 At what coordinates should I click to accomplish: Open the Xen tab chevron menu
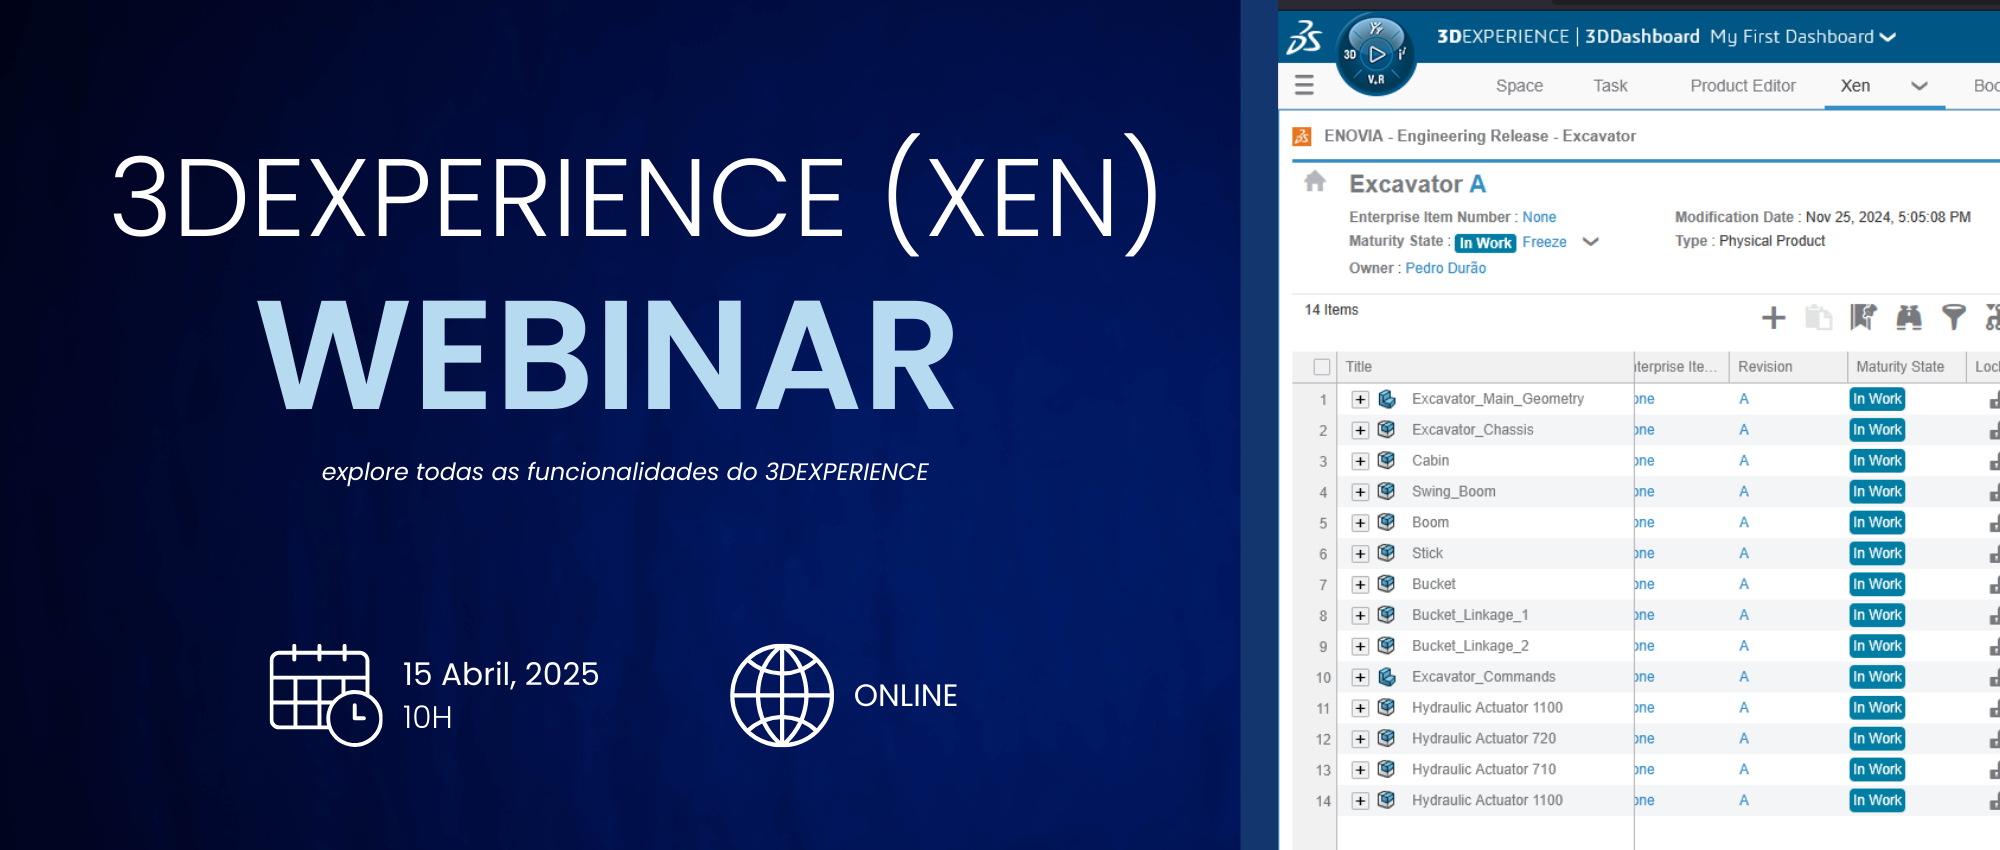click(1919, 86)
